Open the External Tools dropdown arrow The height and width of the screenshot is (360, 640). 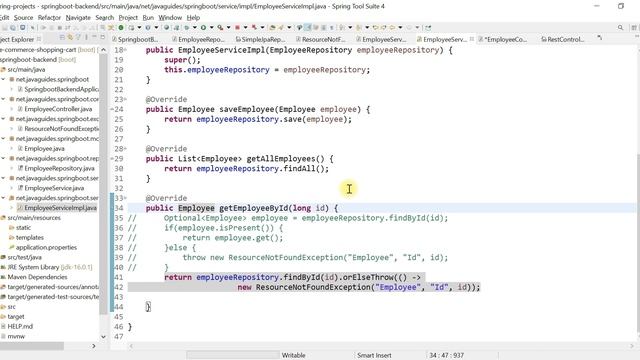(x=229, y=27)
